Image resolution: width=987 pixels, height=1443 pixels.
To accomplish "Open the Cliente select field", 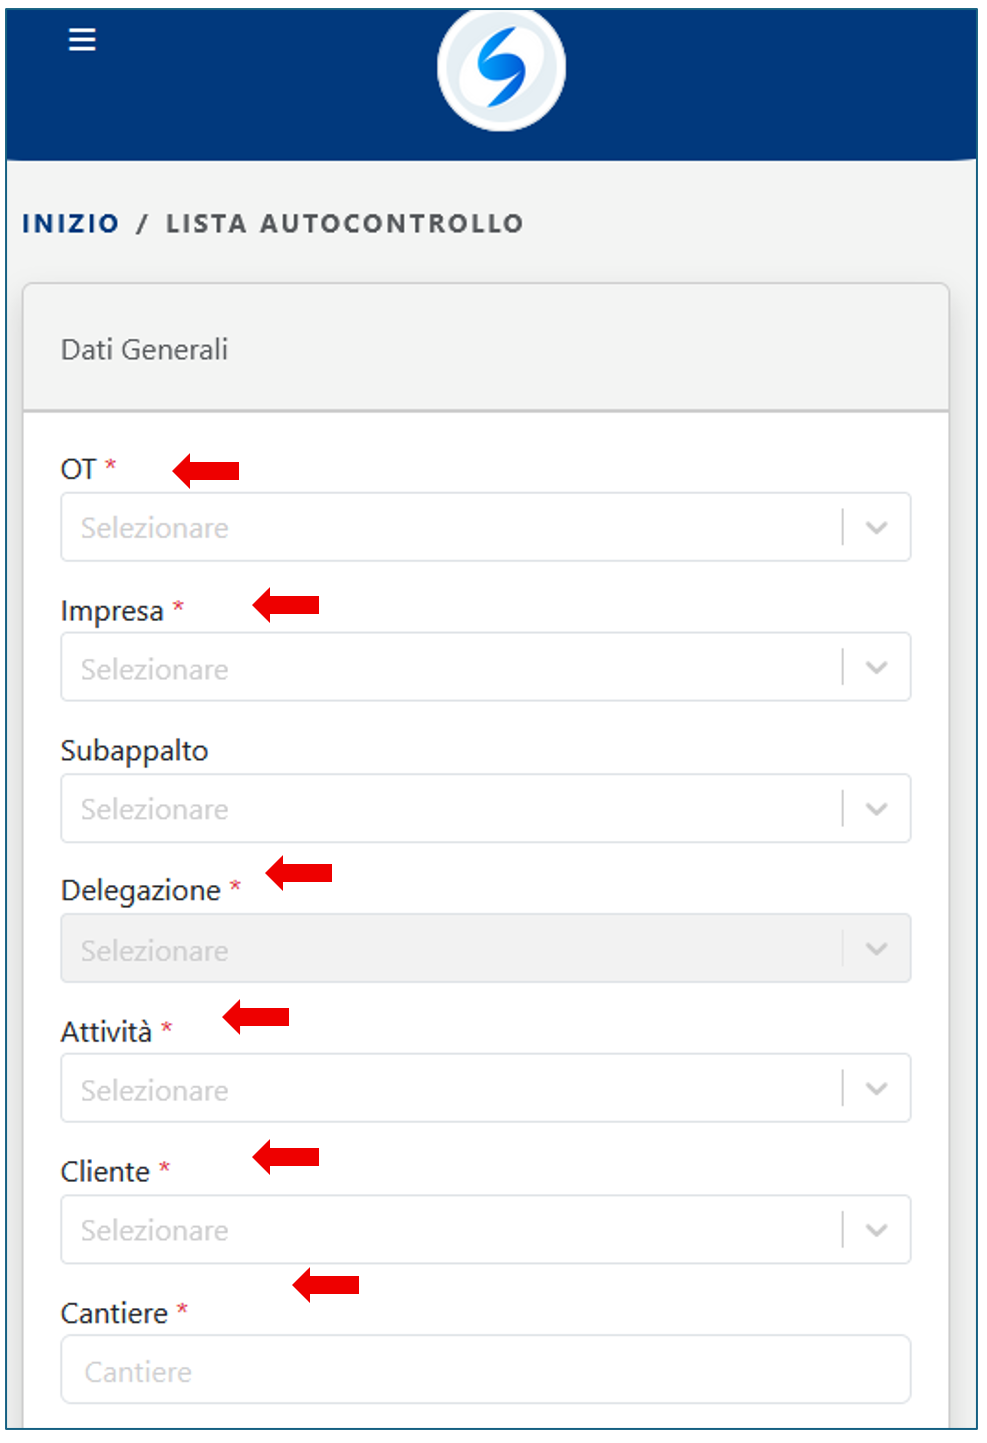I will click(450, 1229).
